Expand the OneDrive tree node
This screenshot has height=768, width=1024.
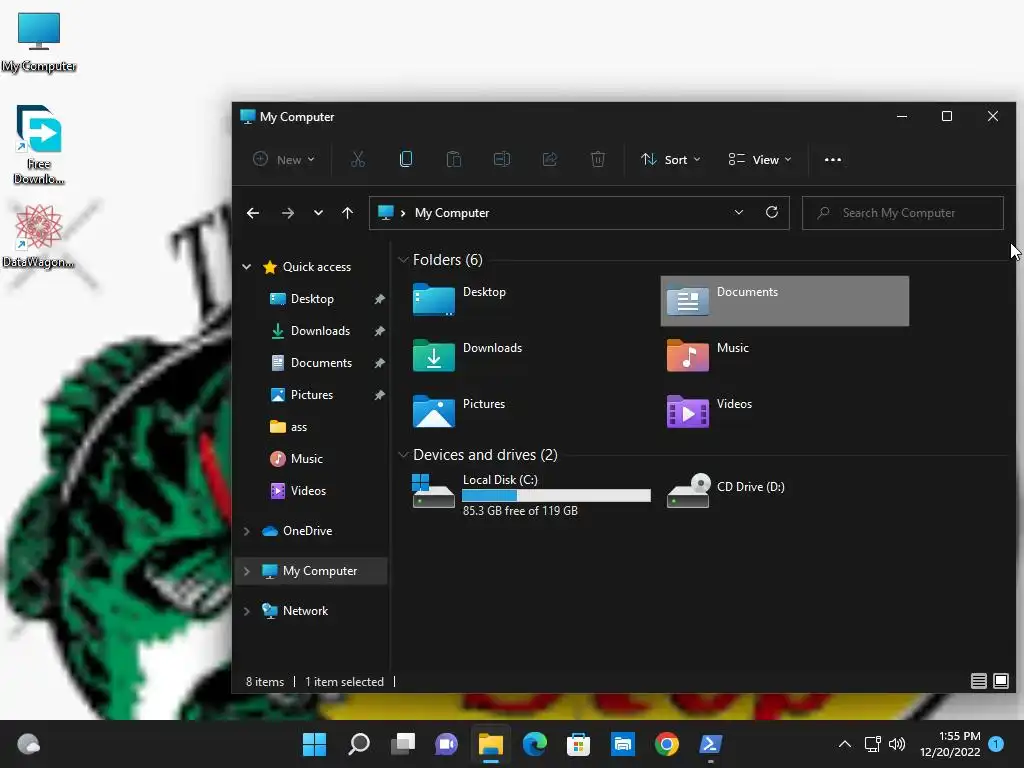pyautogui.click(x=247, y=531)
